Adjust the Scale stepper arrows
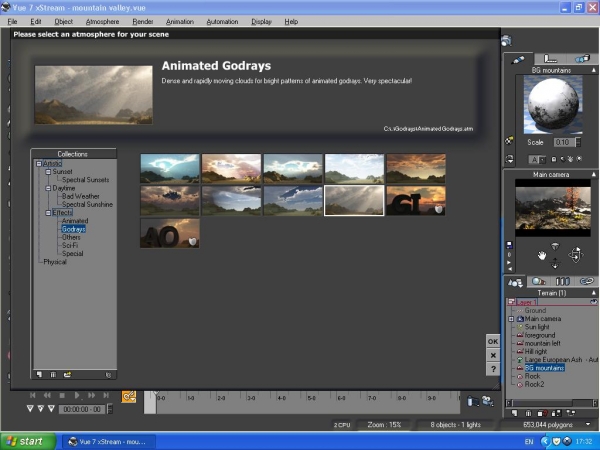The image size is (600, 450). [578, 142]
